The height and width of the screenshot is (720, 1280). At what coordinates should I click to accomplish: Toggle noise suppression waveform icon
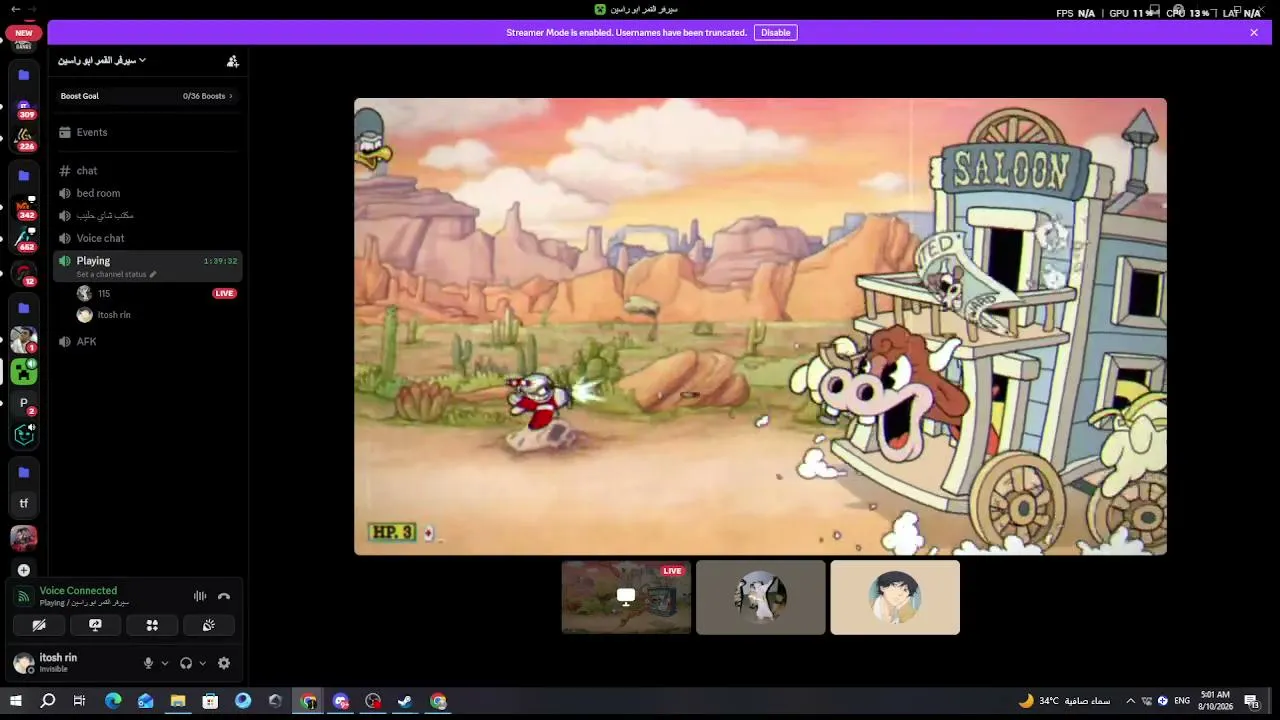(200, 596)
